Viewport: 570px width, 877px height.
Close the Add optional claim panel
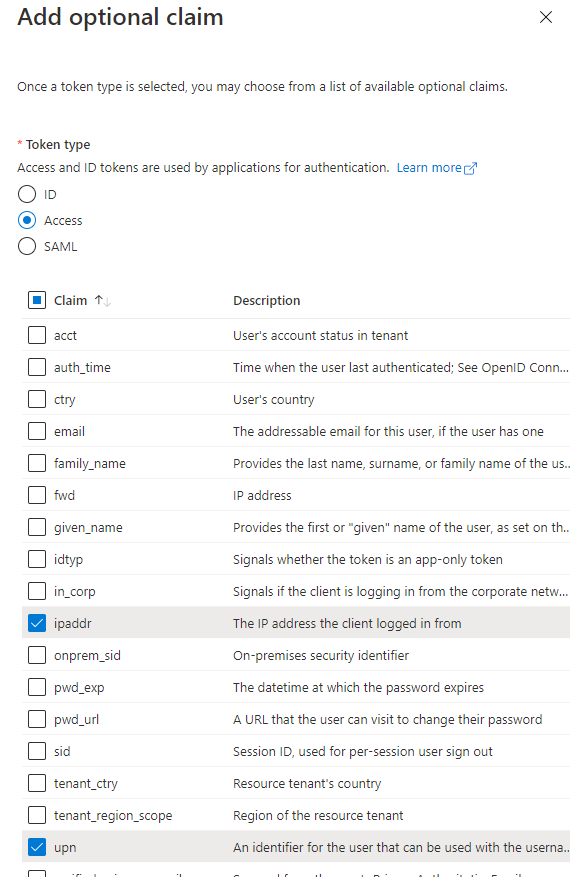click(x=545, y=17)
